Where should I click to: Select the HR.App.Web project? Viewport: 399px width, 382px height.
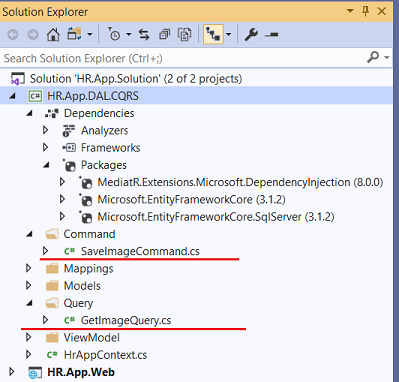click(81, 372)
